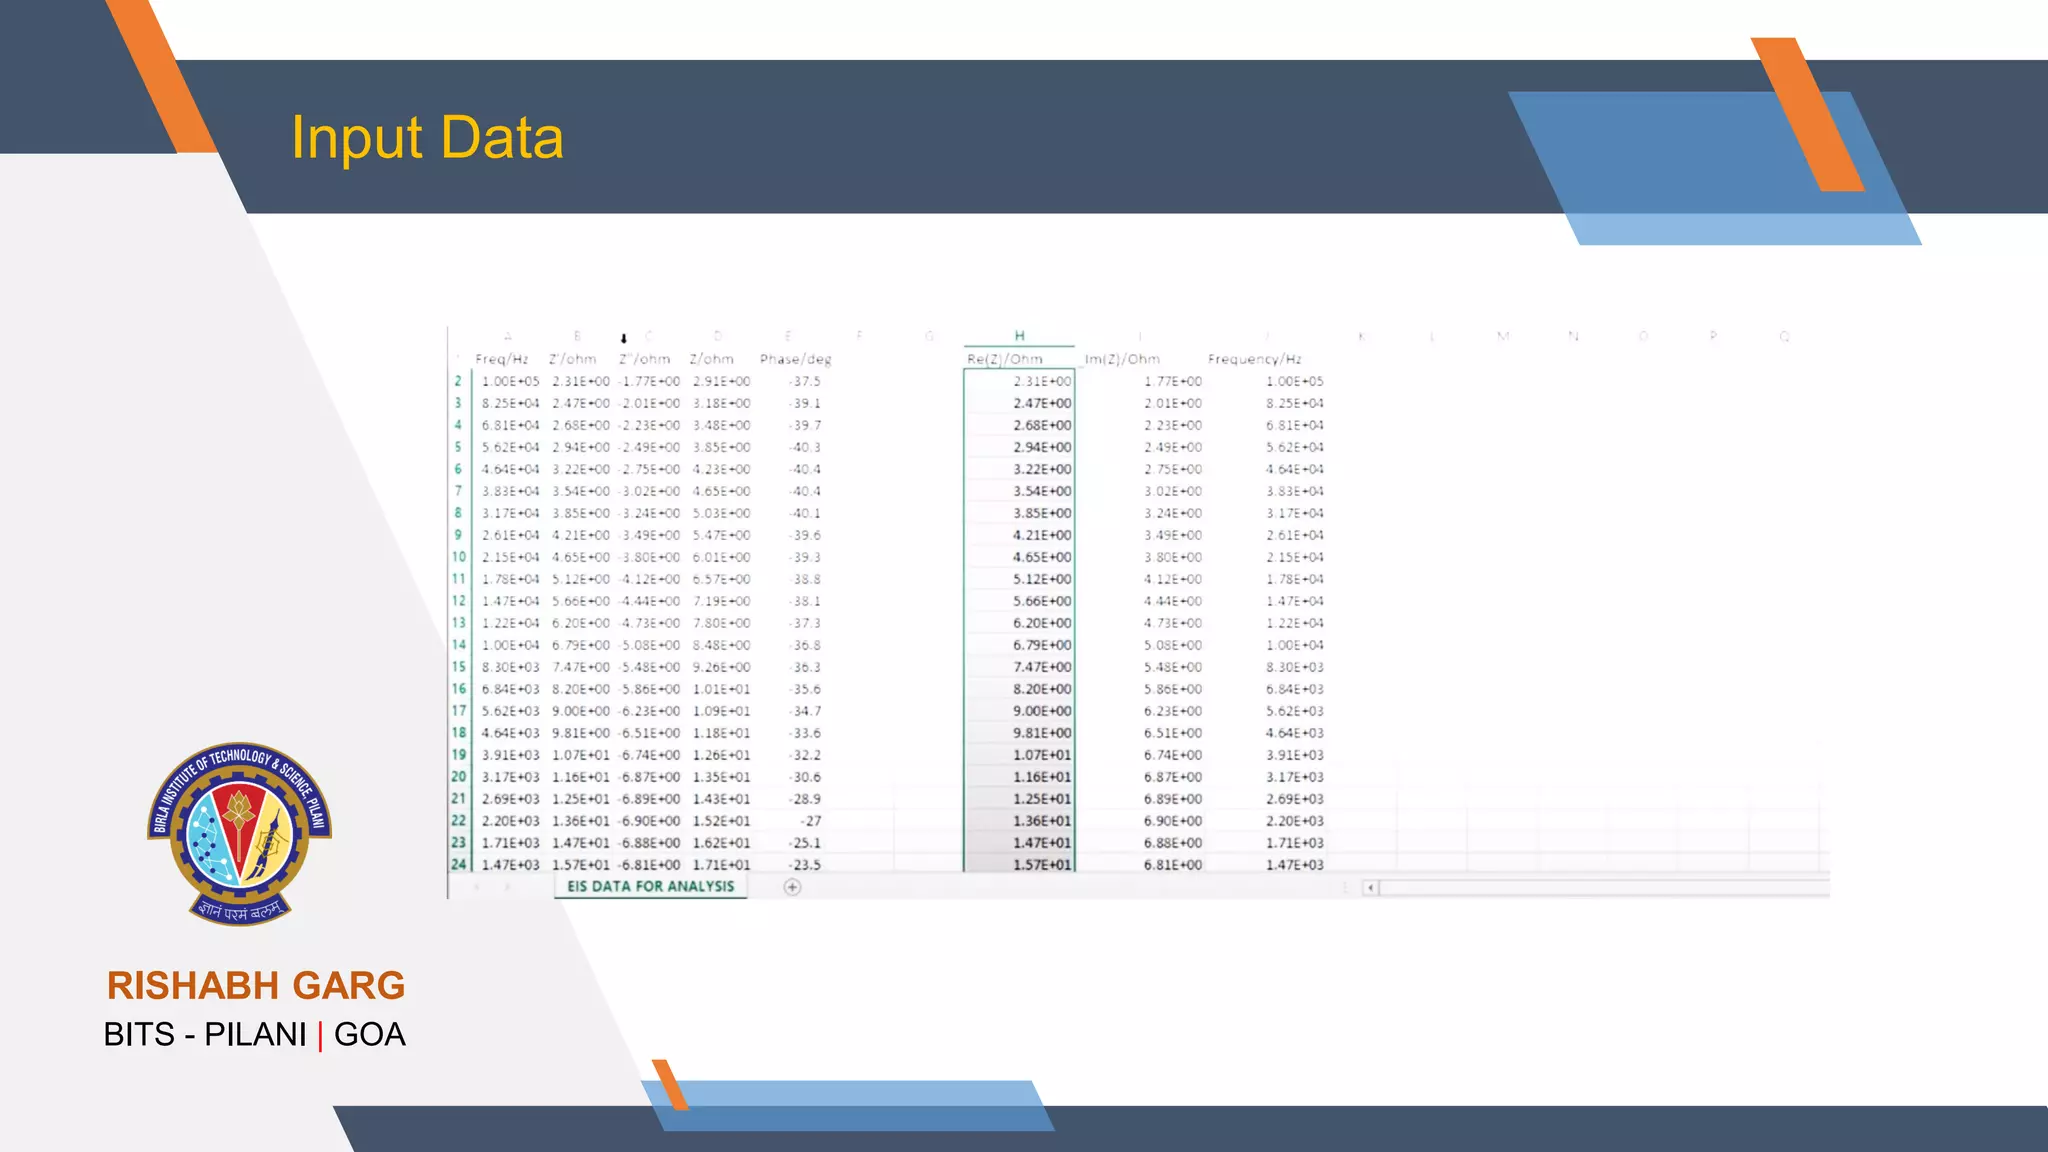
Task: Click the horizontal scrollbar left arrow
Action: (1370, 887)
